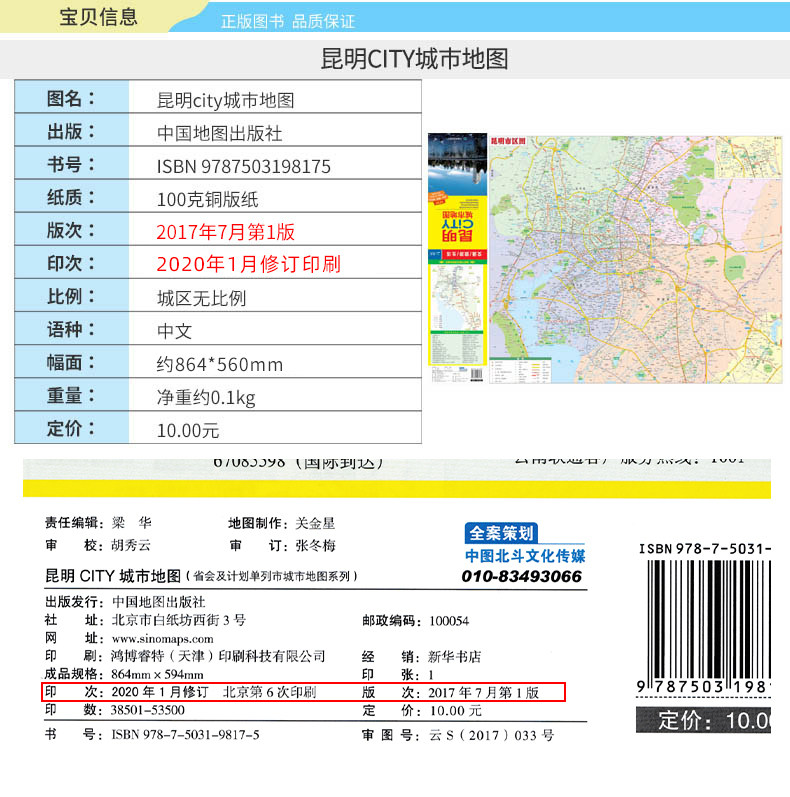Select the 纸质 label cell
The image size is (790, 797).
tap(72, 197)
